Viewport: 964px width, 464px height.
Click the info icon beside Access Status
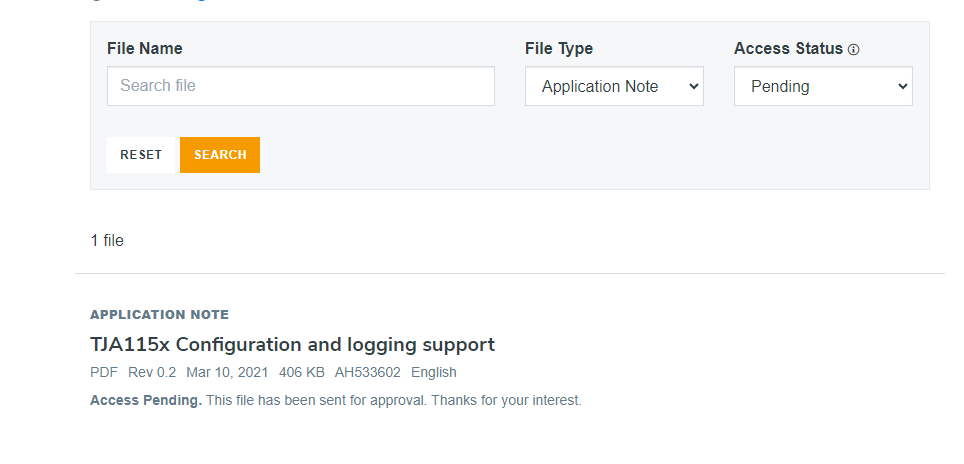[854, 49]
